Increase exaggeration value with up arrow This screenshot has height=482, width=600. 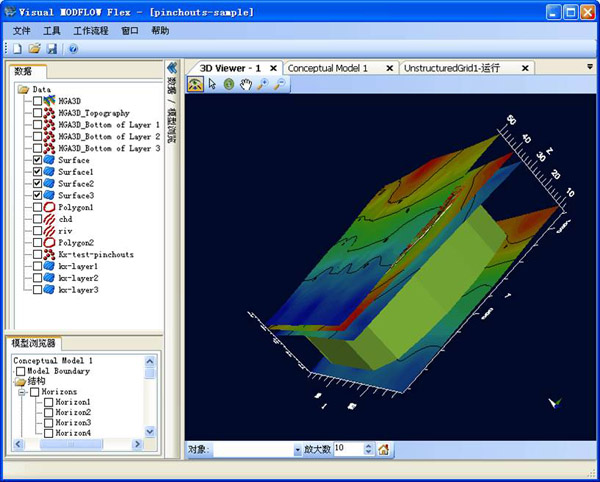click(x=368, y=446)
